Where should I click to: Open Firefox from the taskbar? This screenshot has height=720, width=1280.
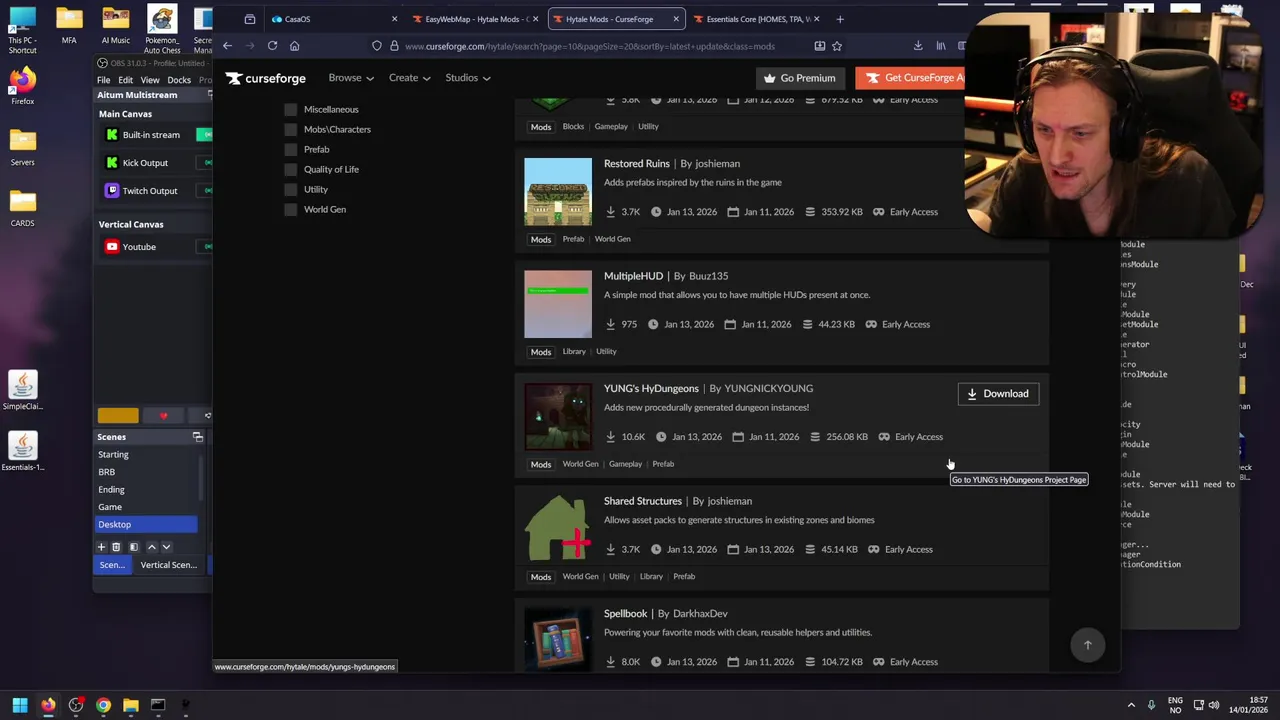[x=48, y=705]
